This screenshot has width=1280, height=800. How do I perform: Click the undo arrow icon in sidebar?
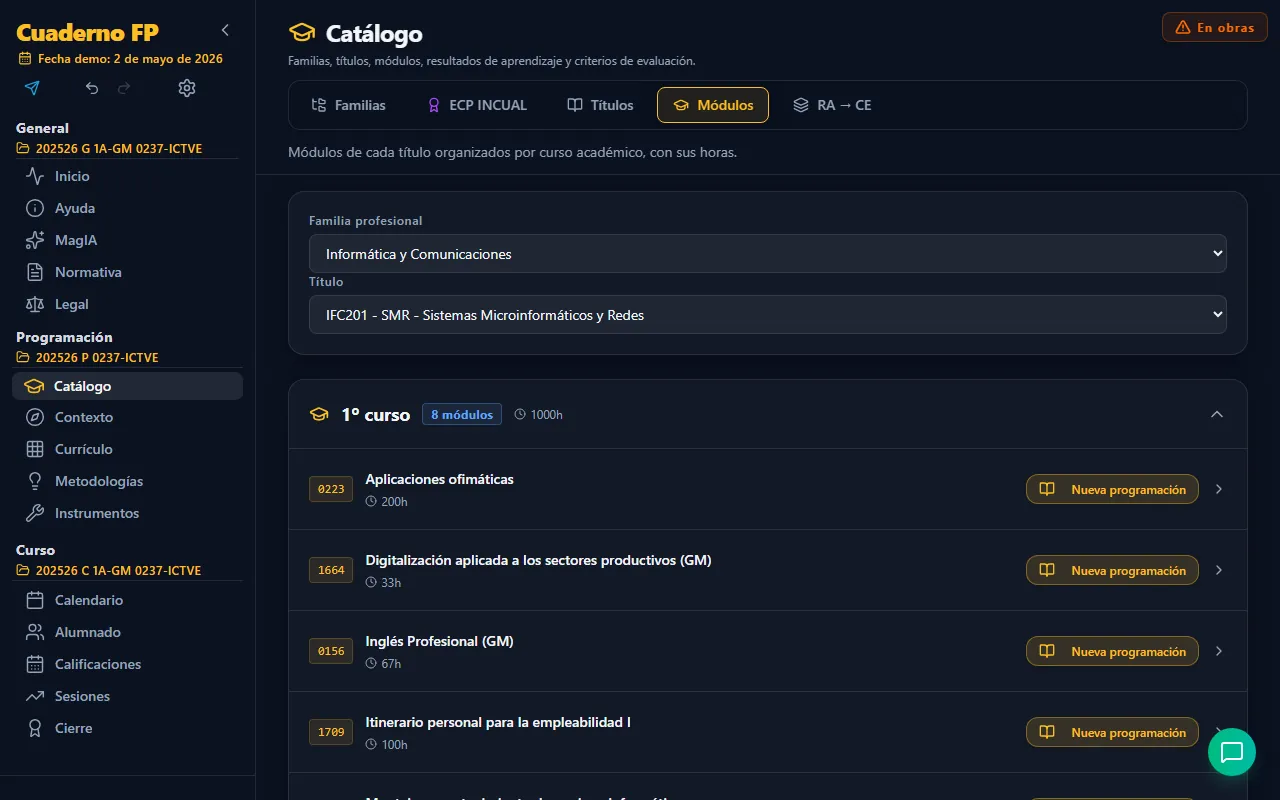[x=92, y=88]
